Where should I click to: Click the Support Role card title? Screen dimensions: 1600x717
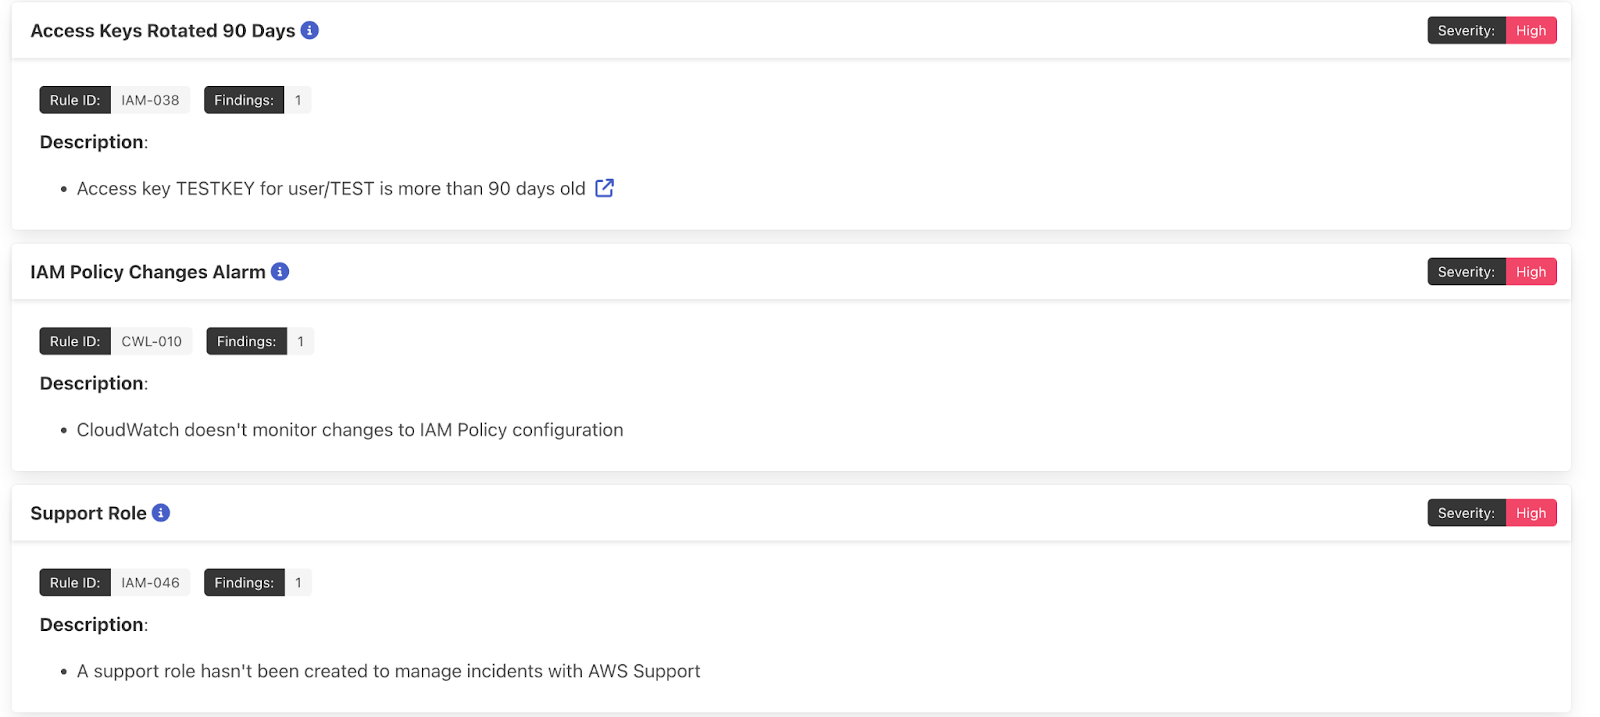[88, 513]
